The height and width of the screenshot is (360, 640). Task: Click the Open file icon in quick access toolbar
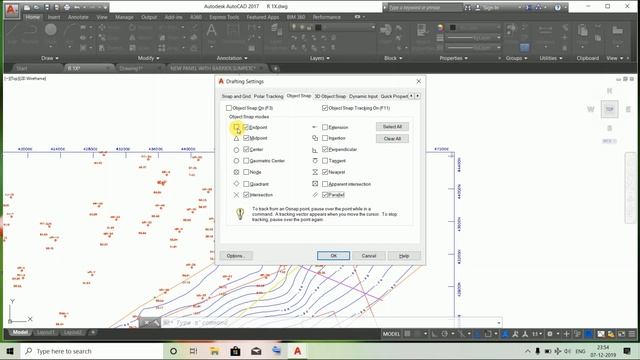pos(37,7)
